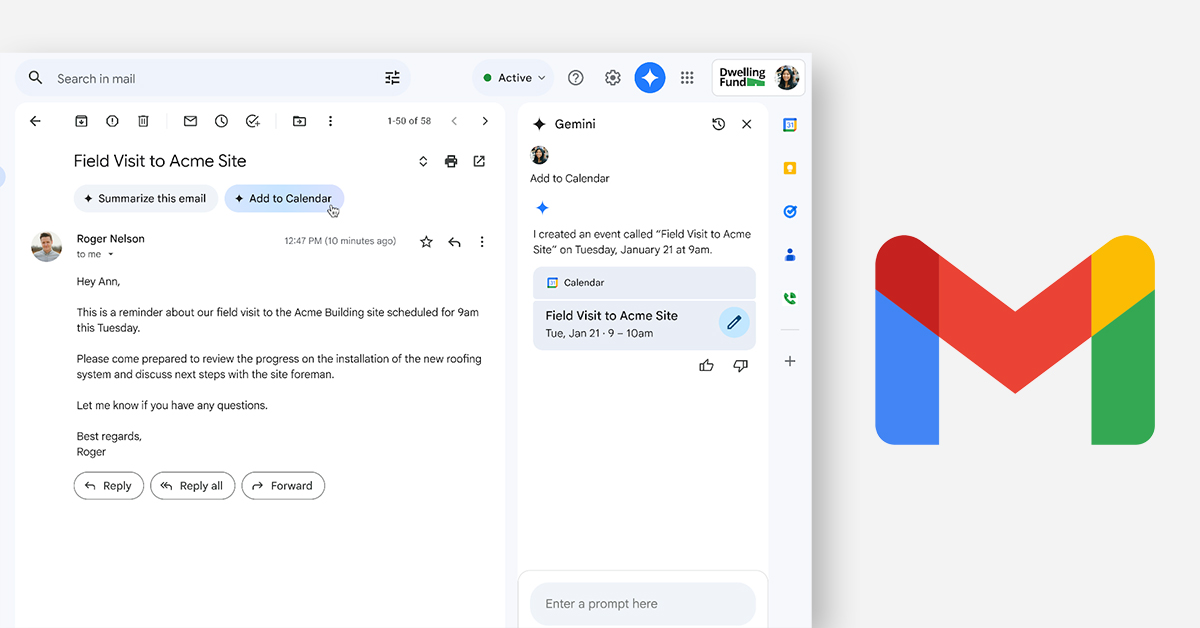The height and width of the screenshot is (628, 1200).
Task: Give thumbs down to Gemini's response
Action: (741, 366)
